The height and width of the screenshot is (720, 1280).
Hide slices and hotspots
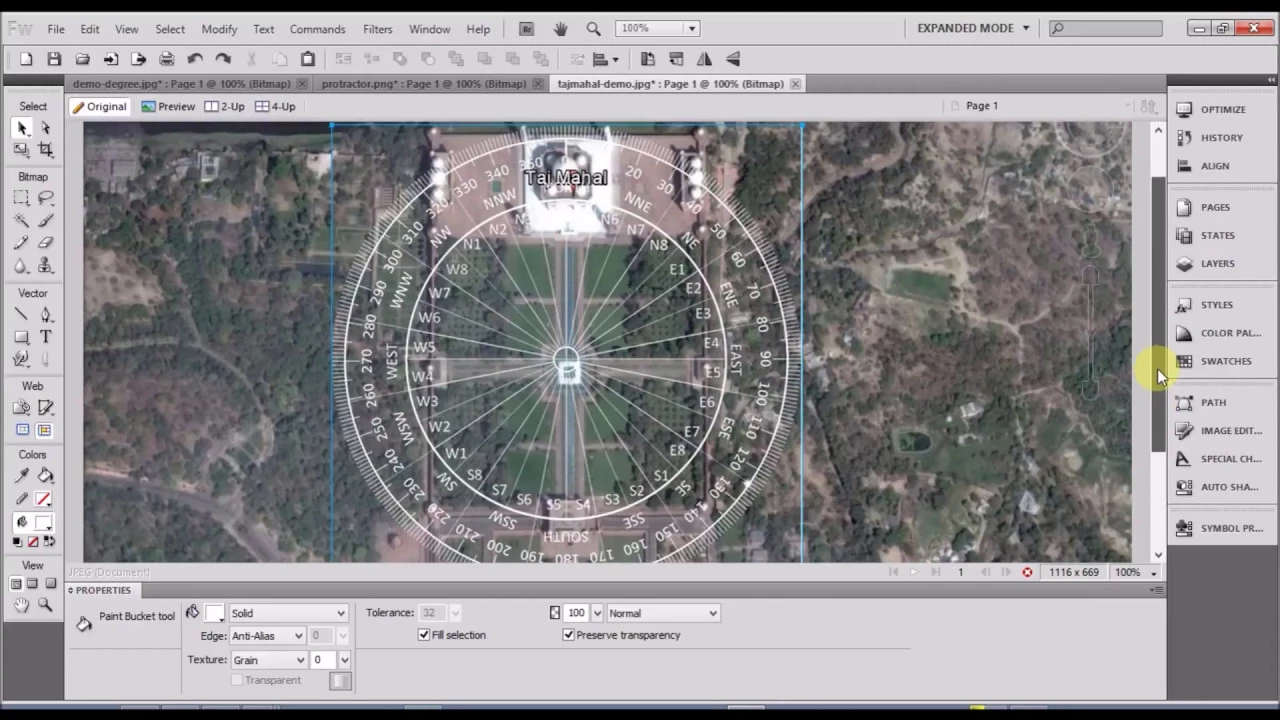coord(22,430)
